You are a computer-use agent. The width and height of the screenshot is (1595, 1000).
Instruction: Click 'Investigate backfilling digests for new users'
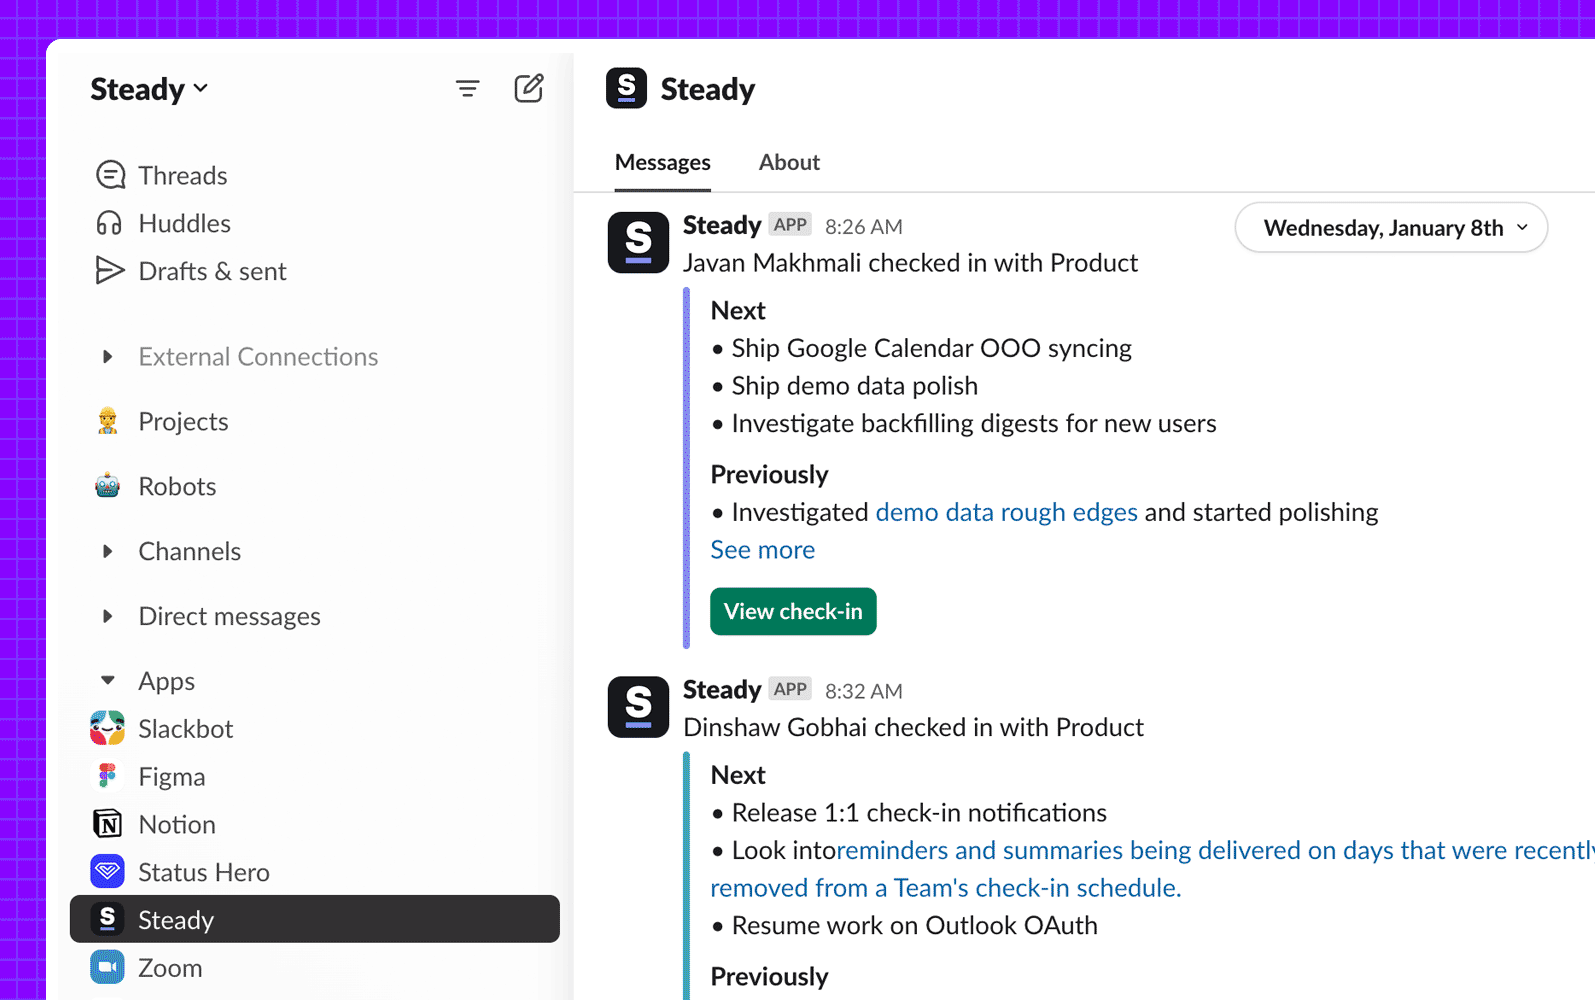point(974,424)
